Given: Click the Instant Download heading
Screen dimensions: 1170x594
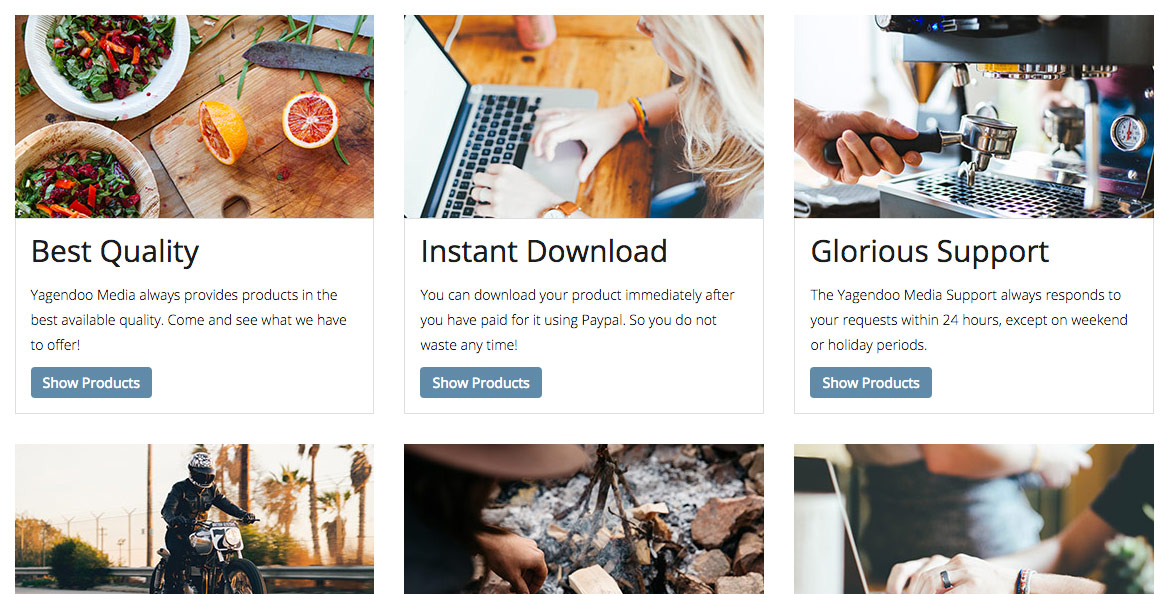Looking at the screenshot, I should [x=543, y=251].
